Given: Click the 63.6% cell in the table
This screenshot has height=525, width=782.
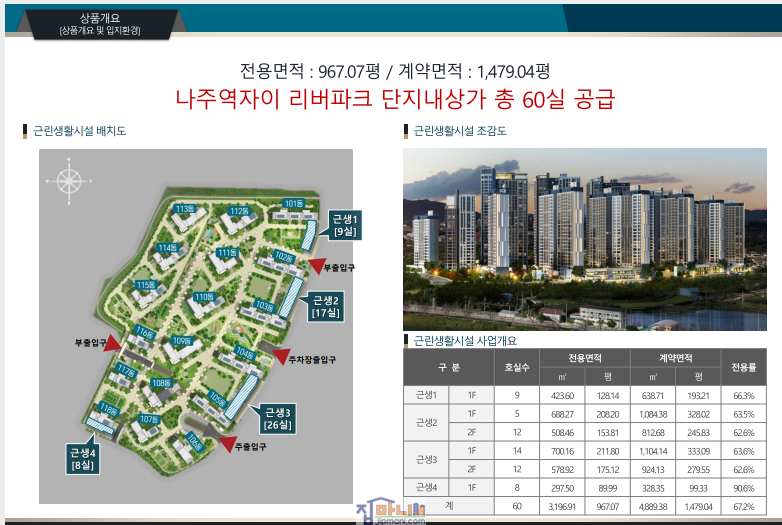Looking at the screenshot, I should (744, 451).
